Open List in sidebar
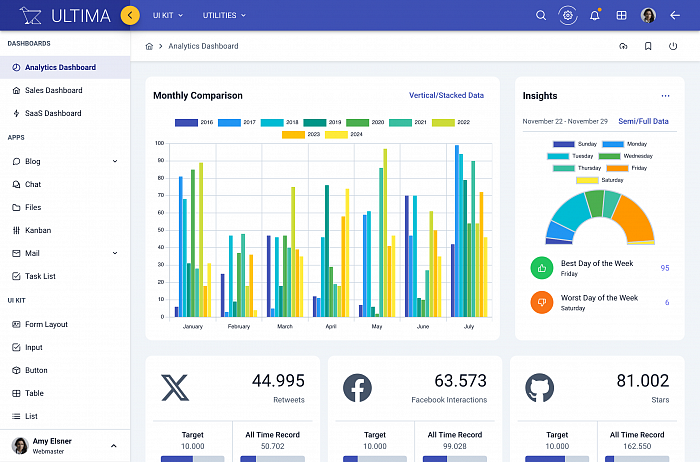This screenshot has width=700, height=462. point(65,416)
